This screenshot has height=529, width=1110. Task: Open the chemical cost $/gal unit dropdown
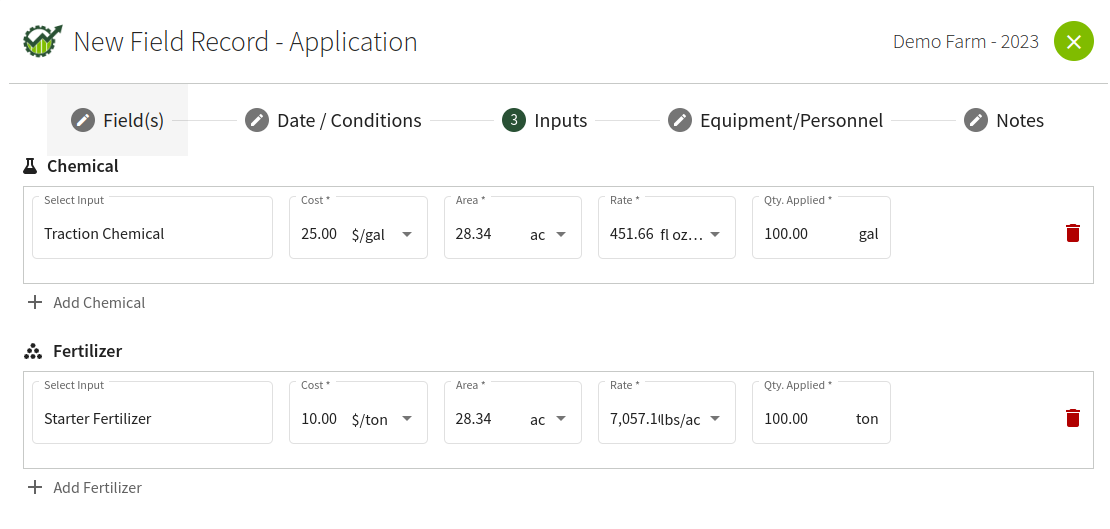pyautogui.click(x=407, y=234)
